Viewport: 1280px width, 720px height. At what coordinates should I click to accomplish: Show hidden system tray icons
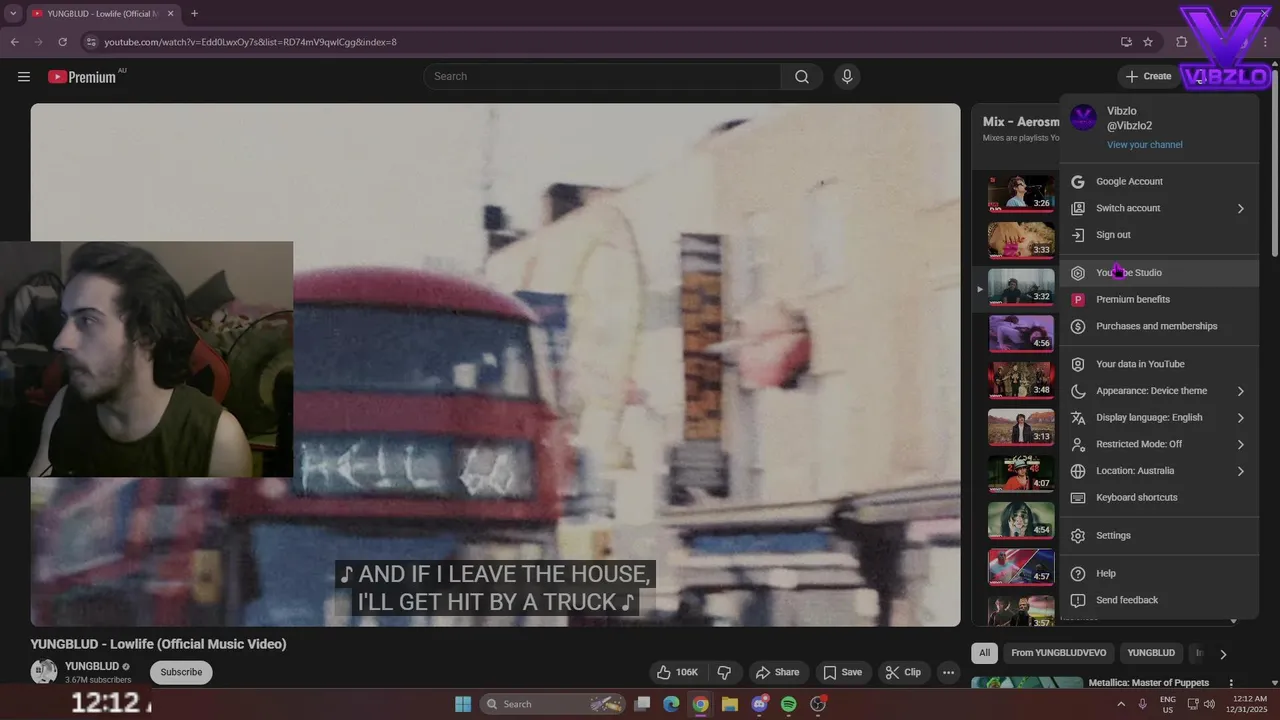(1122, 704)
